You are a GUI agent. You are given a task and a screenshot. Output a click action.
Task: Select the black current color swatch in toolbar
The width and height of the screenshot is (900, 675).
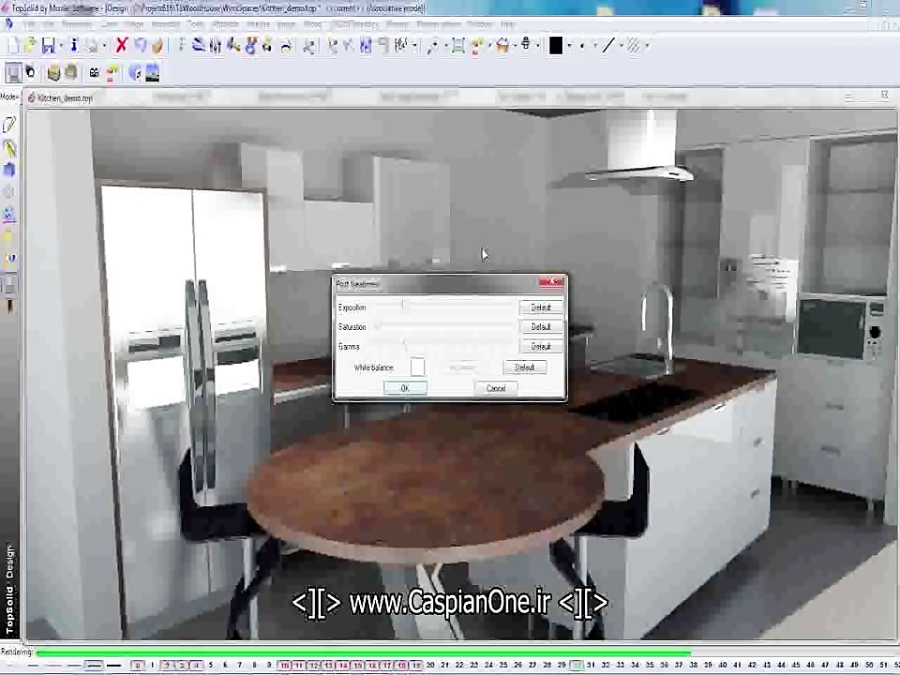[556, 45]
